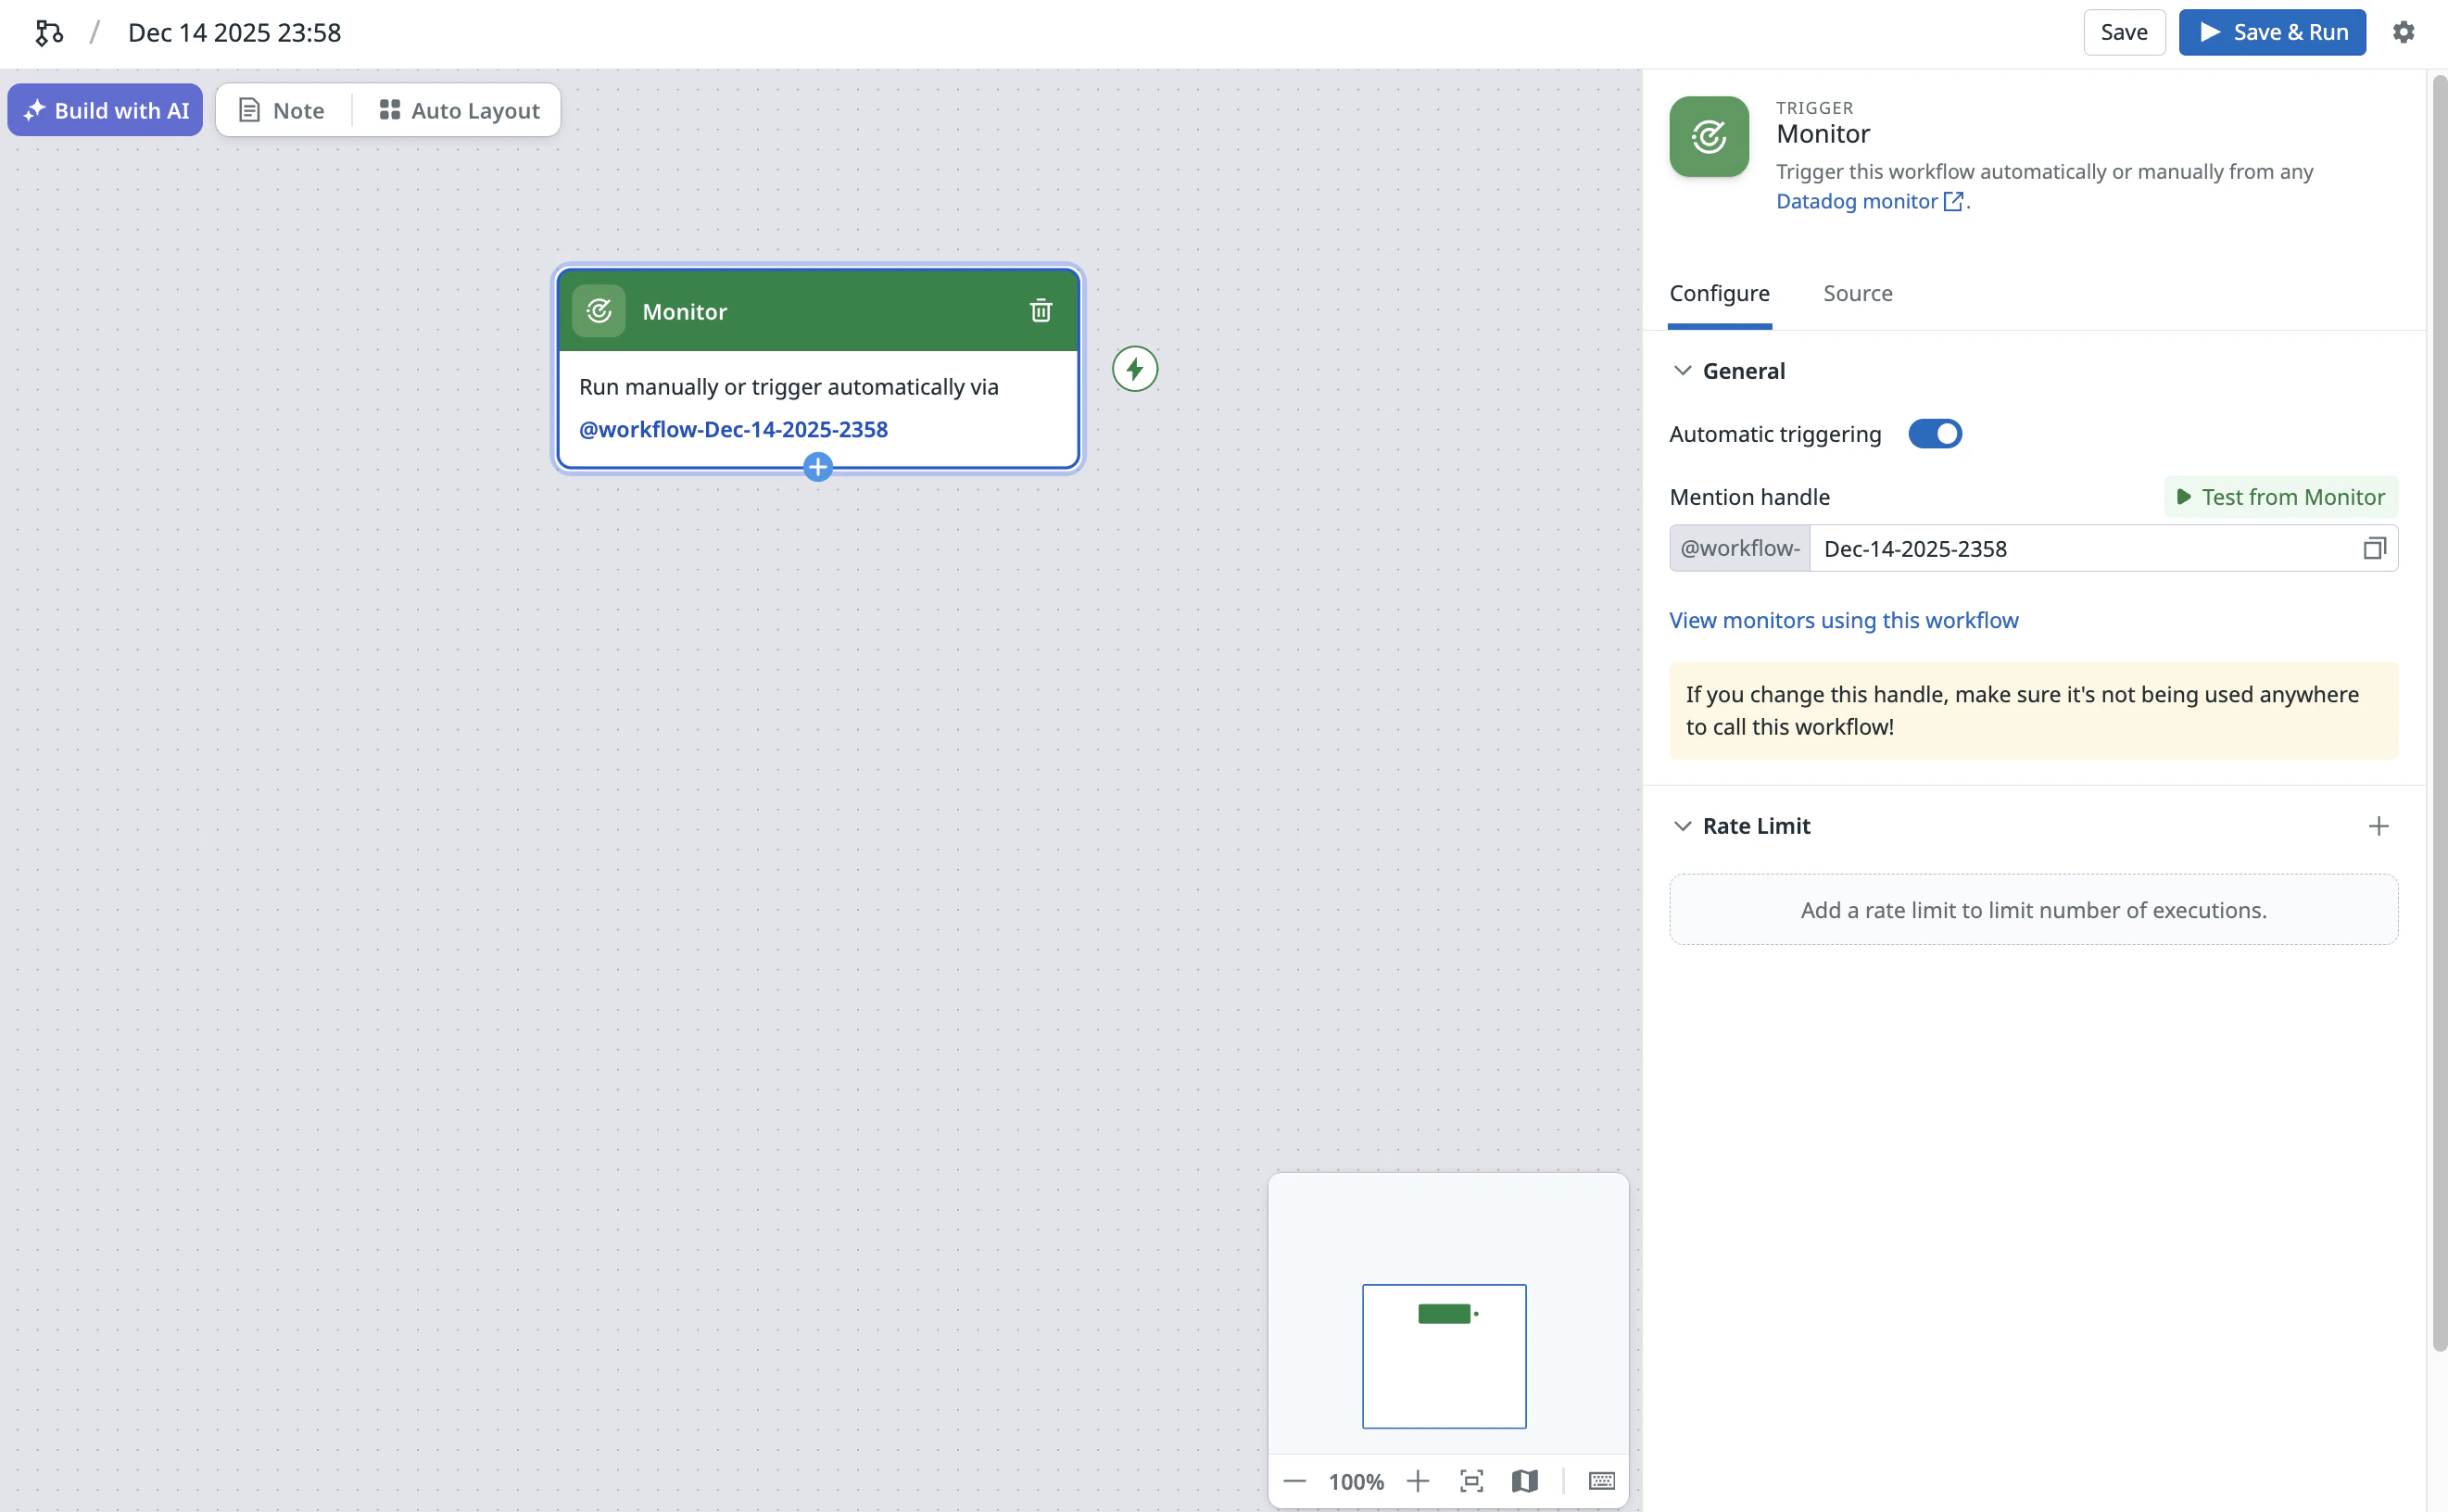The height and width of the screenshot is (1512, 2448).
Task: Click the minimap viewport thumbnail
Action: coord(1443,1356)
